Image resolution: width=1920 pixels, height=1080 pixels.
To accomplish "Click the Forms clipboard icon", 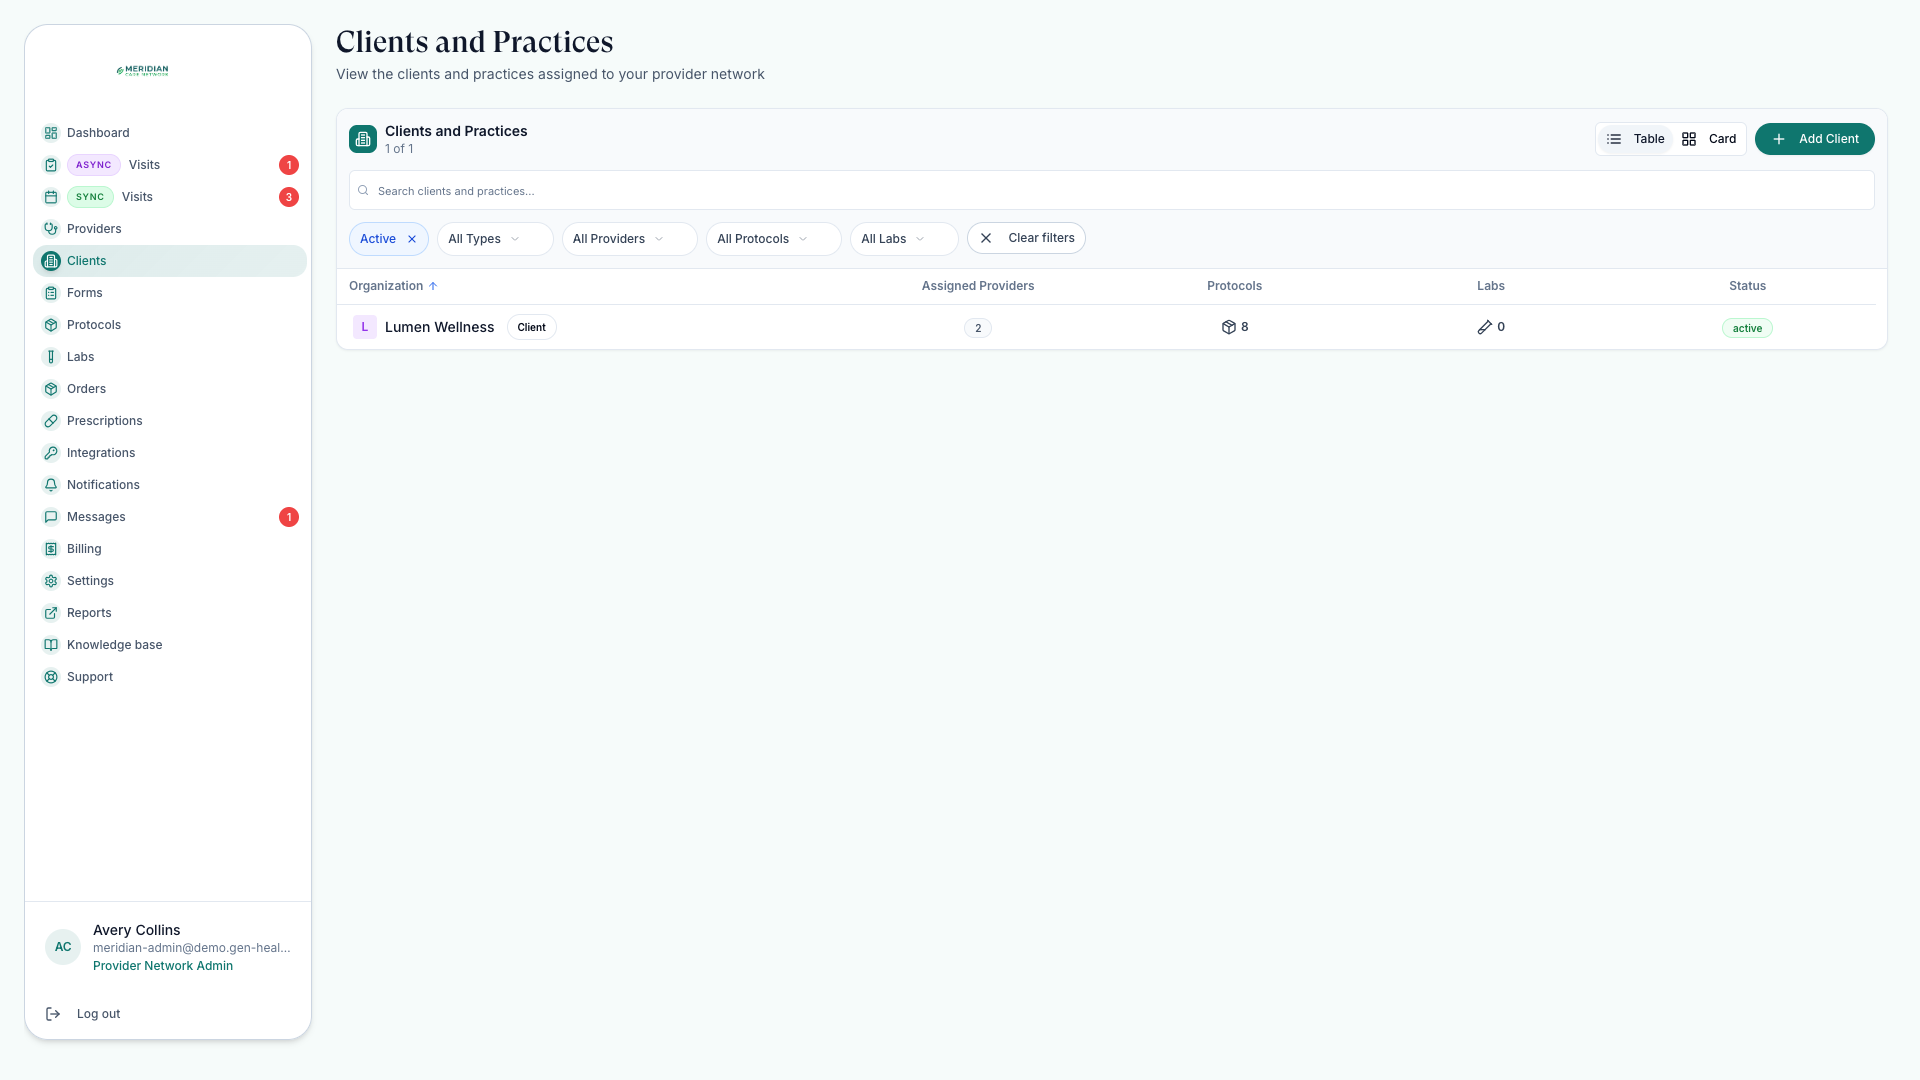I will 51,293.
